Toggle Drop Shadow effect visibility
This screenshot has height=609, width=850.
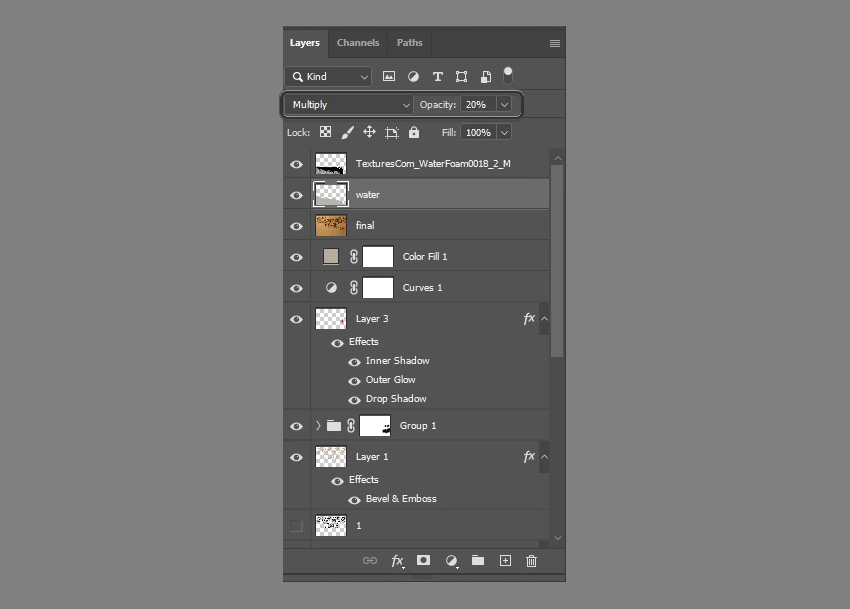[354, 400]
